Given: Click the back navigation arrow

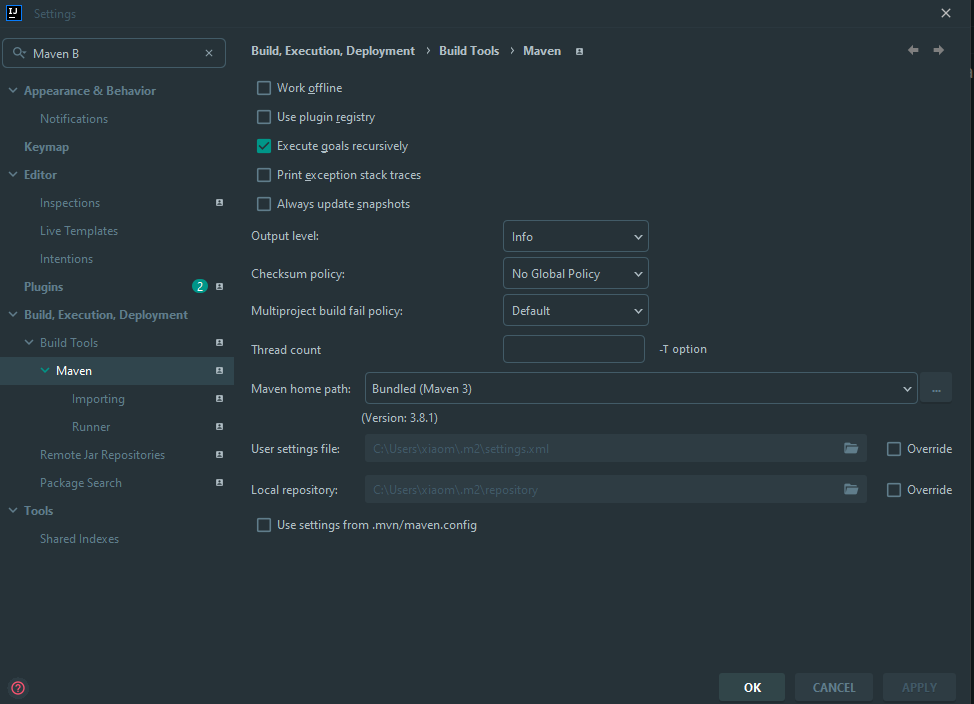Looking at the screenshot, I should (x=913, y=50).
